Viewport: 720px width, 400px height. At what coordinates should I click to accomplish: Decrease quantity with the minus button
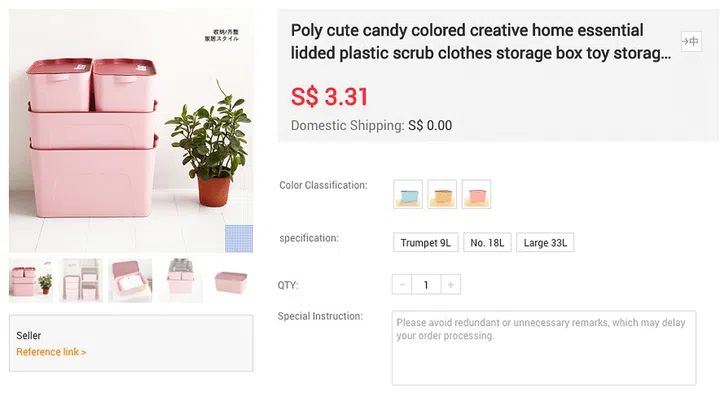click(403, 285)
